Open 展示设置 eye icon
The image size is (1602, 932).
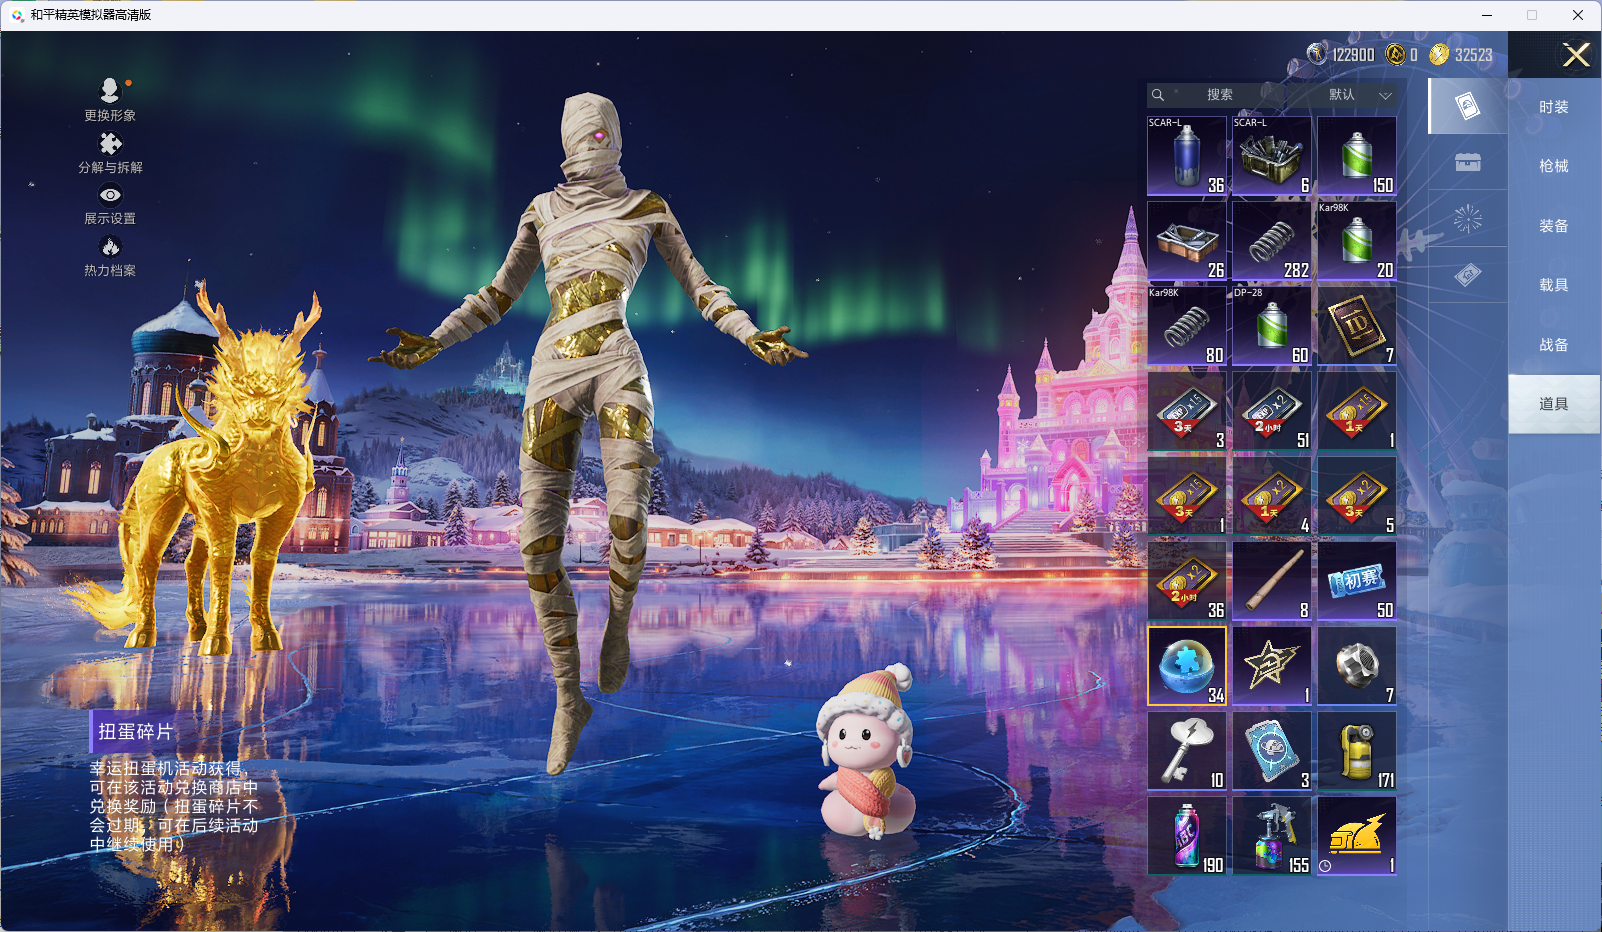coord(110,196)
